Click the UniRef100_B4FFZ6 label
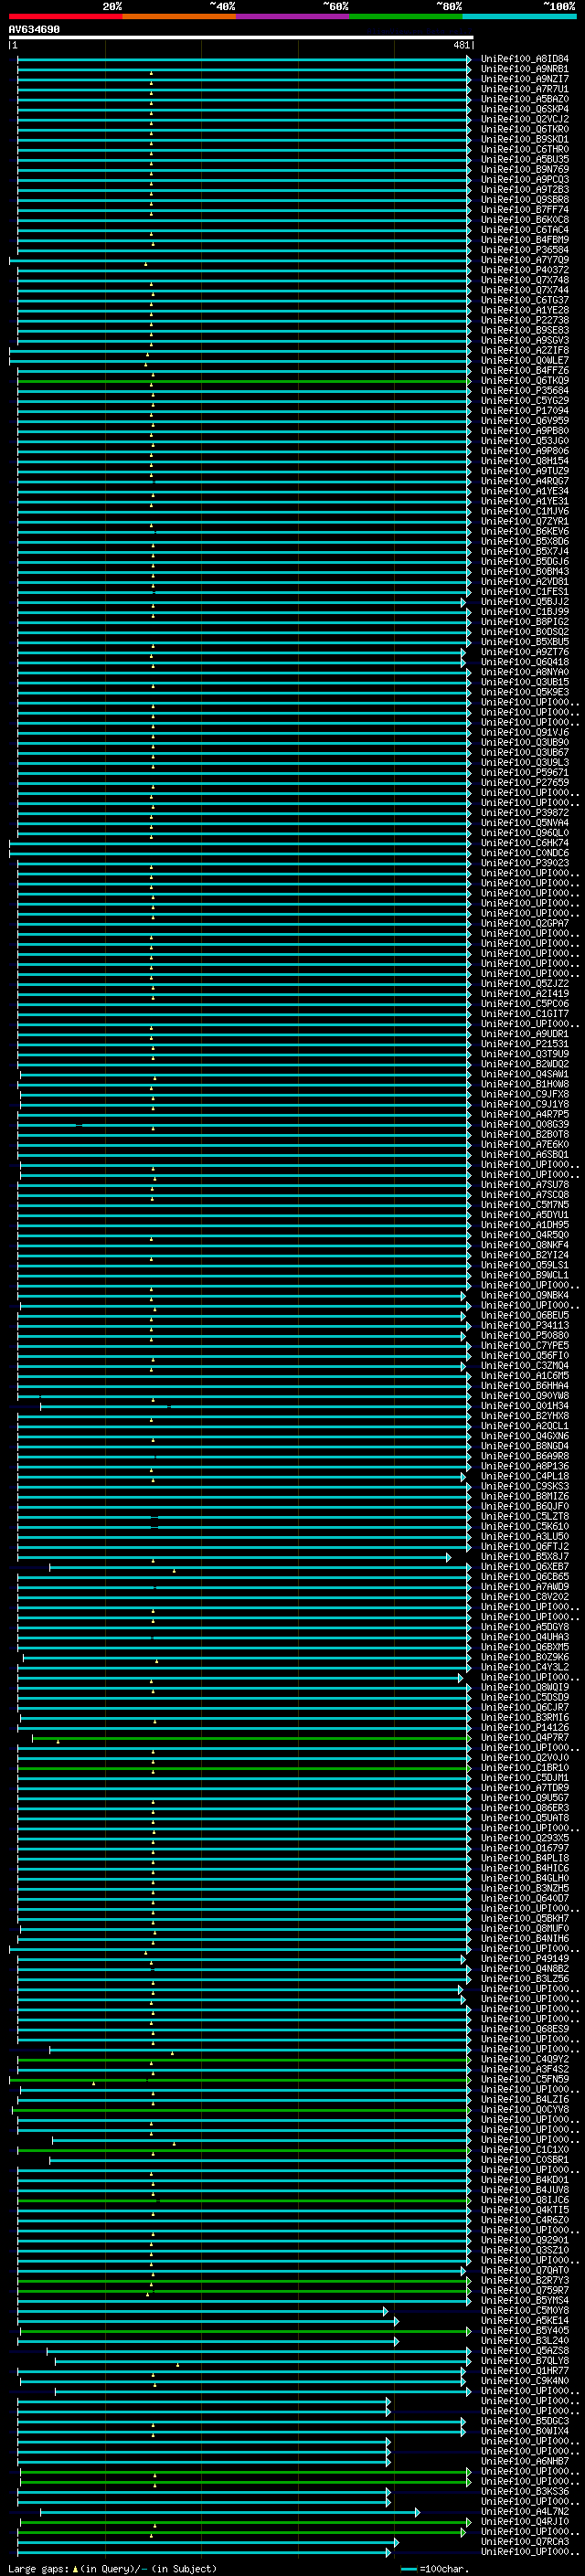Image resolution: width=585 pixels, height=2576 pixels. pyautogui.click(x=525, y=370)
